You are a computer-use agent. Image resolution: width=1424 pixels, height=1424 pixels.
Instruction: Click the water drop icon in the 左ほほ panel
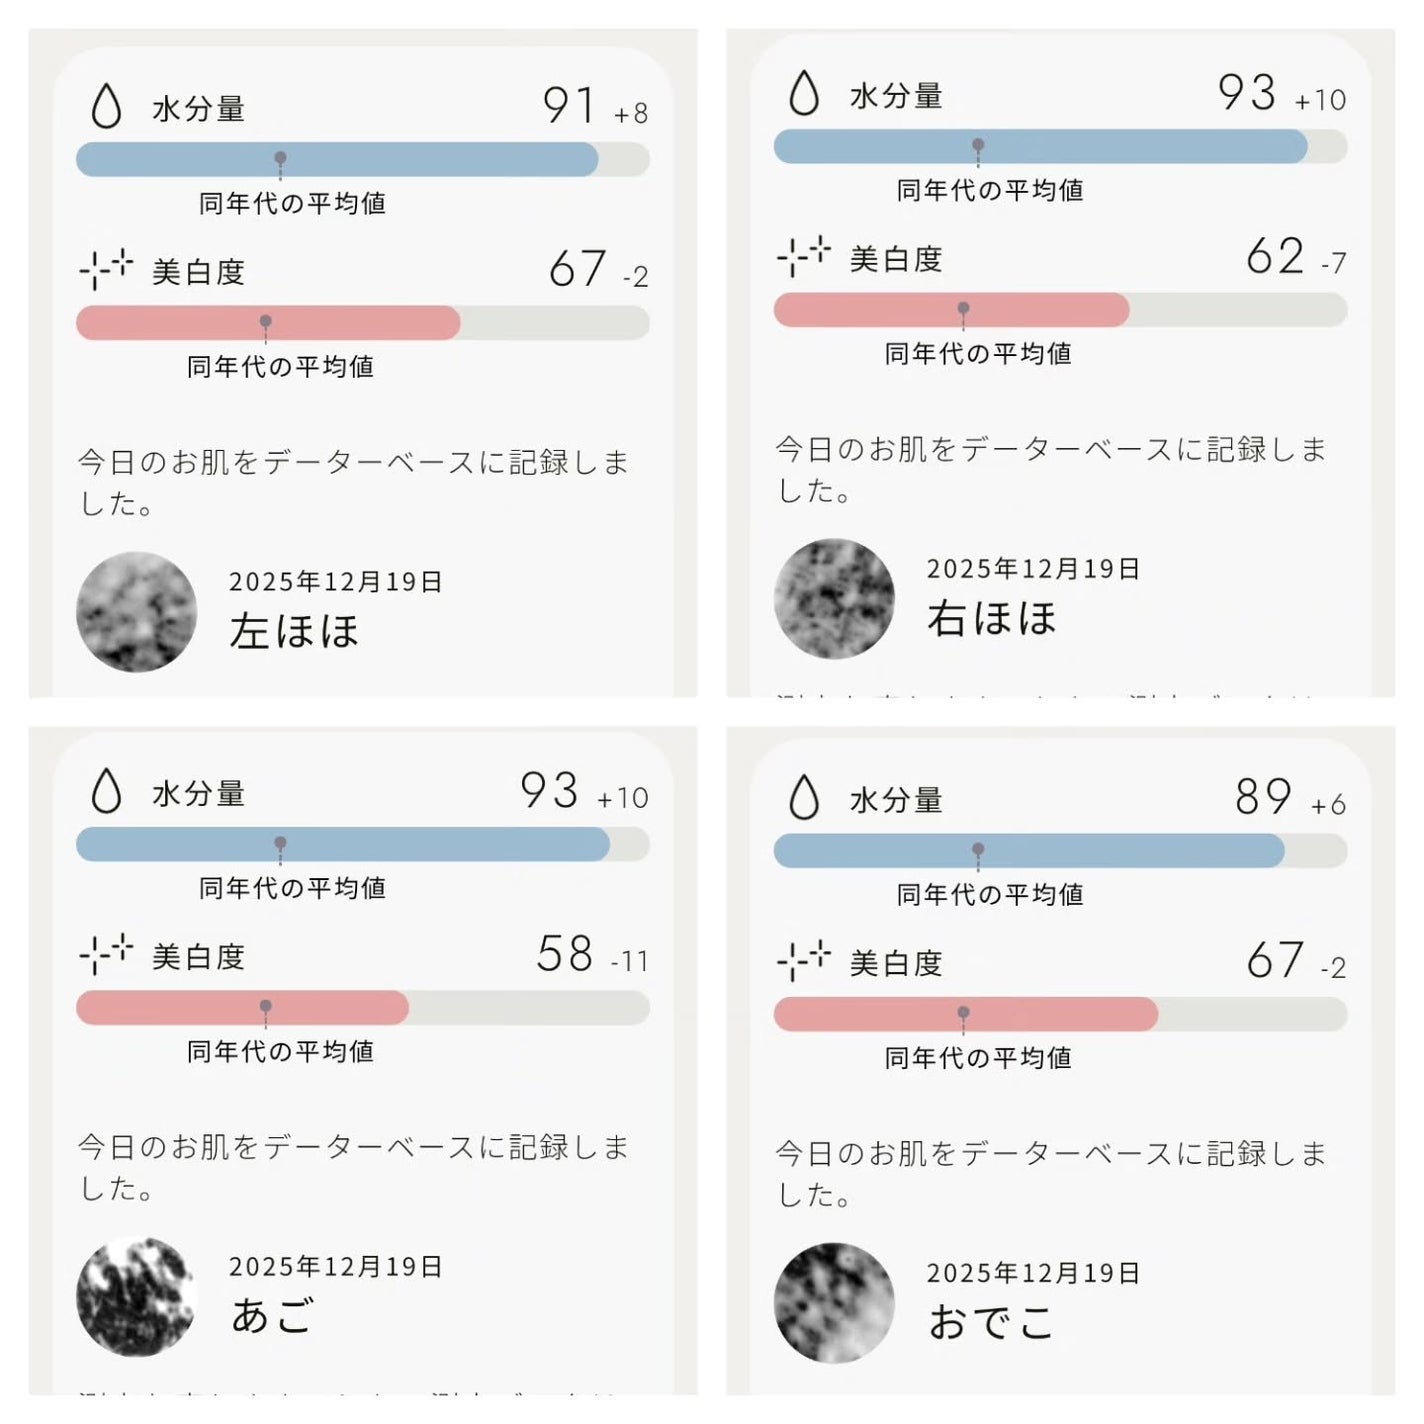click(106, 105)
